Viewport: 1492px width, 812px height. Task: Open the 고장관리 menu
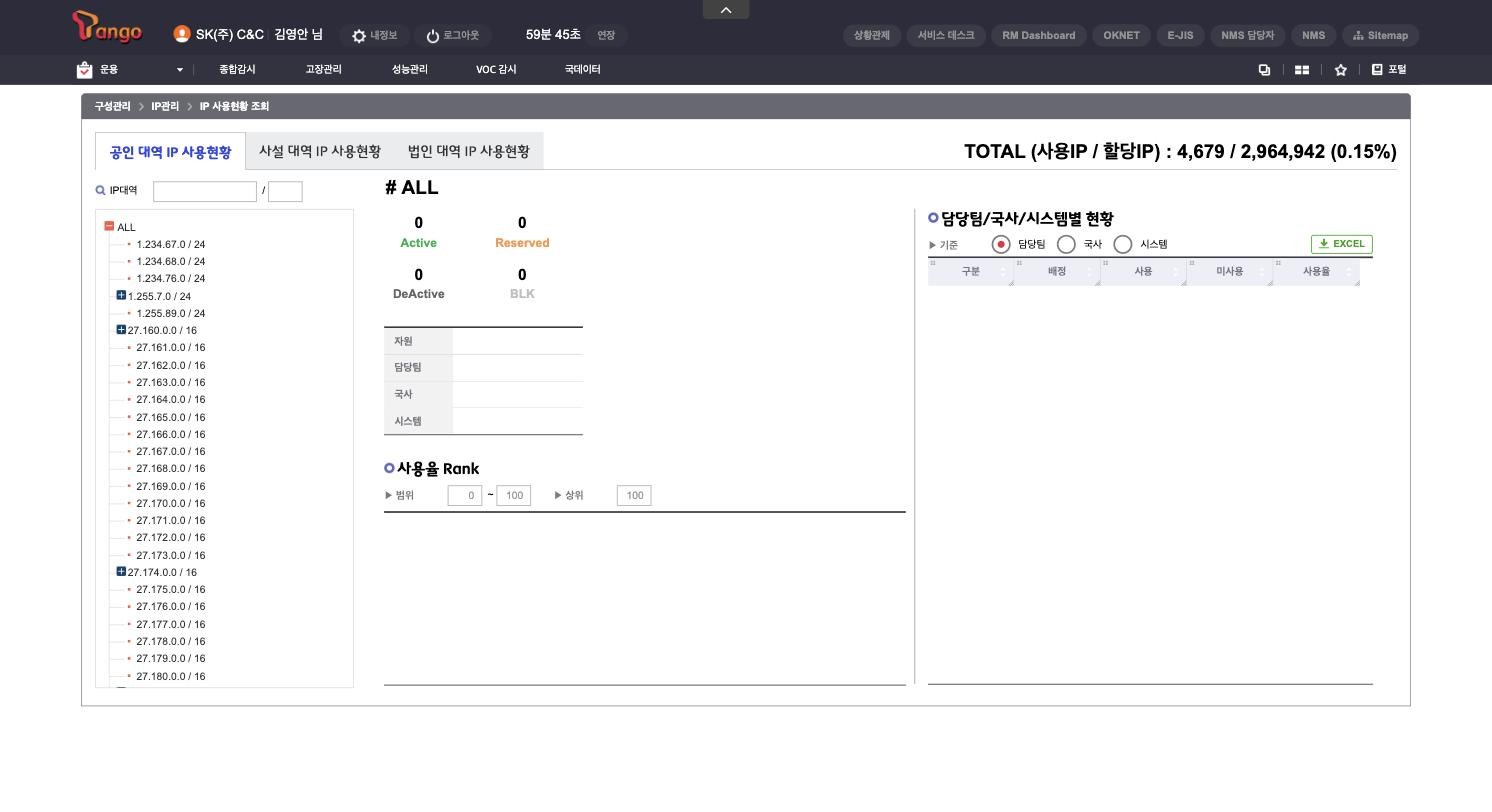point(323,70)
